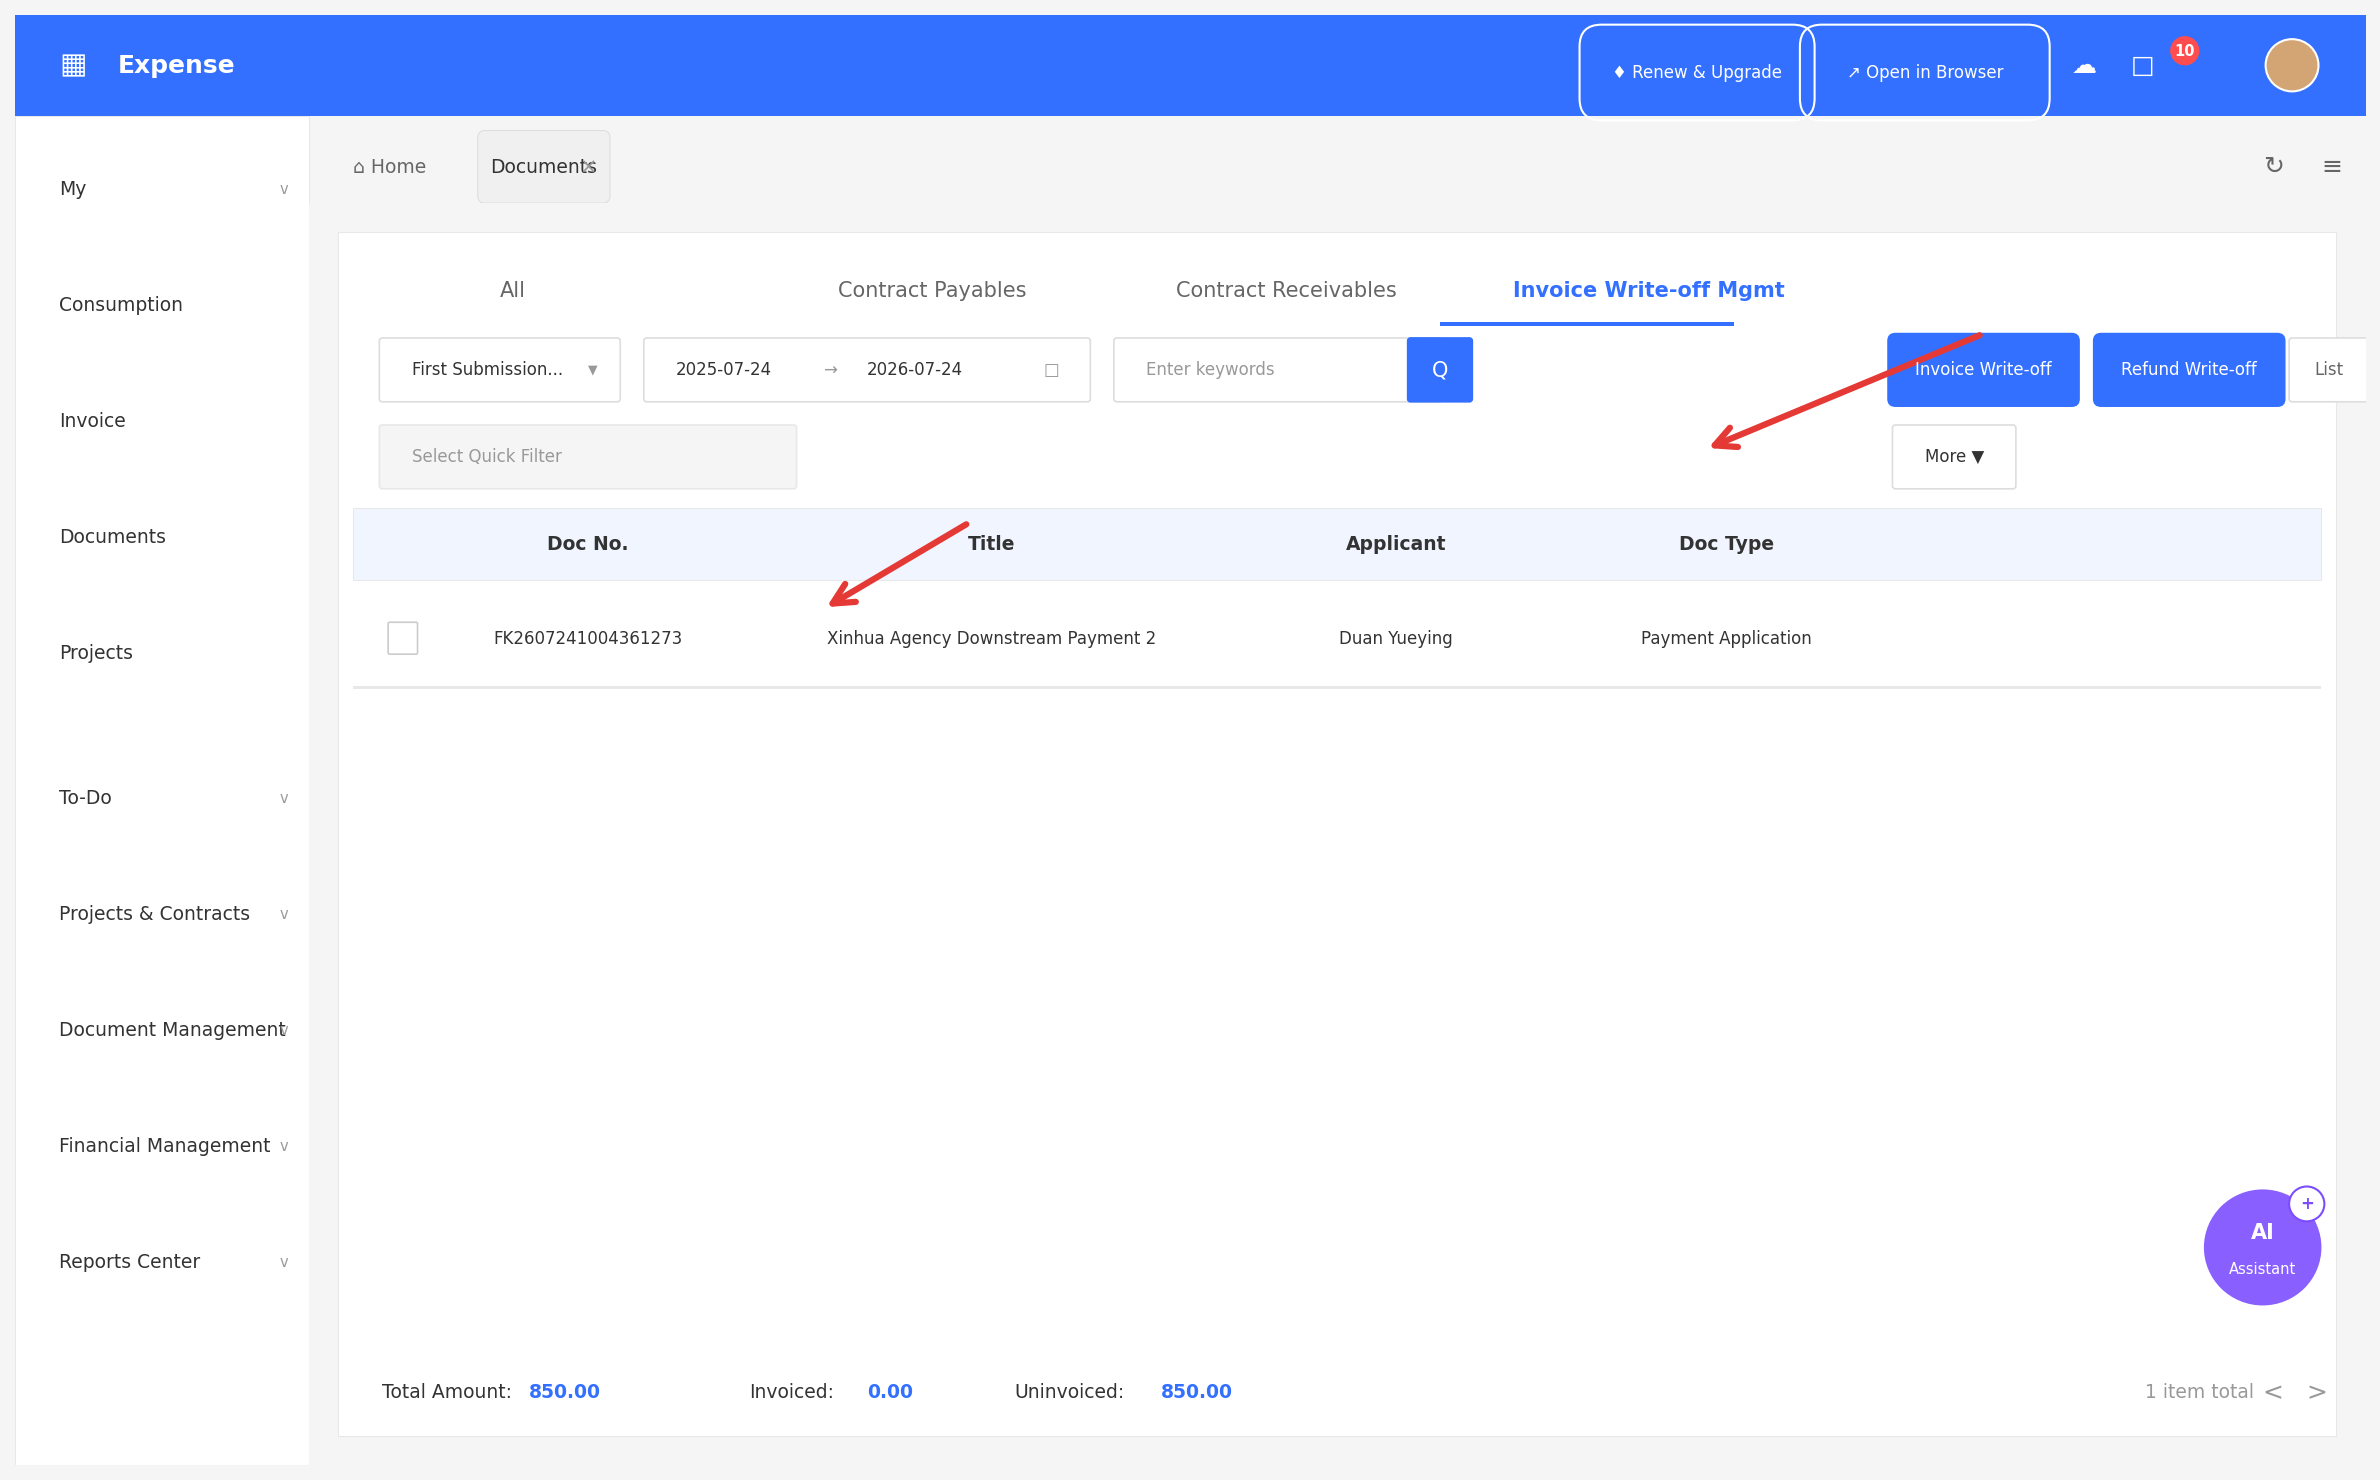The width and height of the screenshot is (2380, 1480).
Task: Click the Refund Write-off button
Action: point(2188,370)
